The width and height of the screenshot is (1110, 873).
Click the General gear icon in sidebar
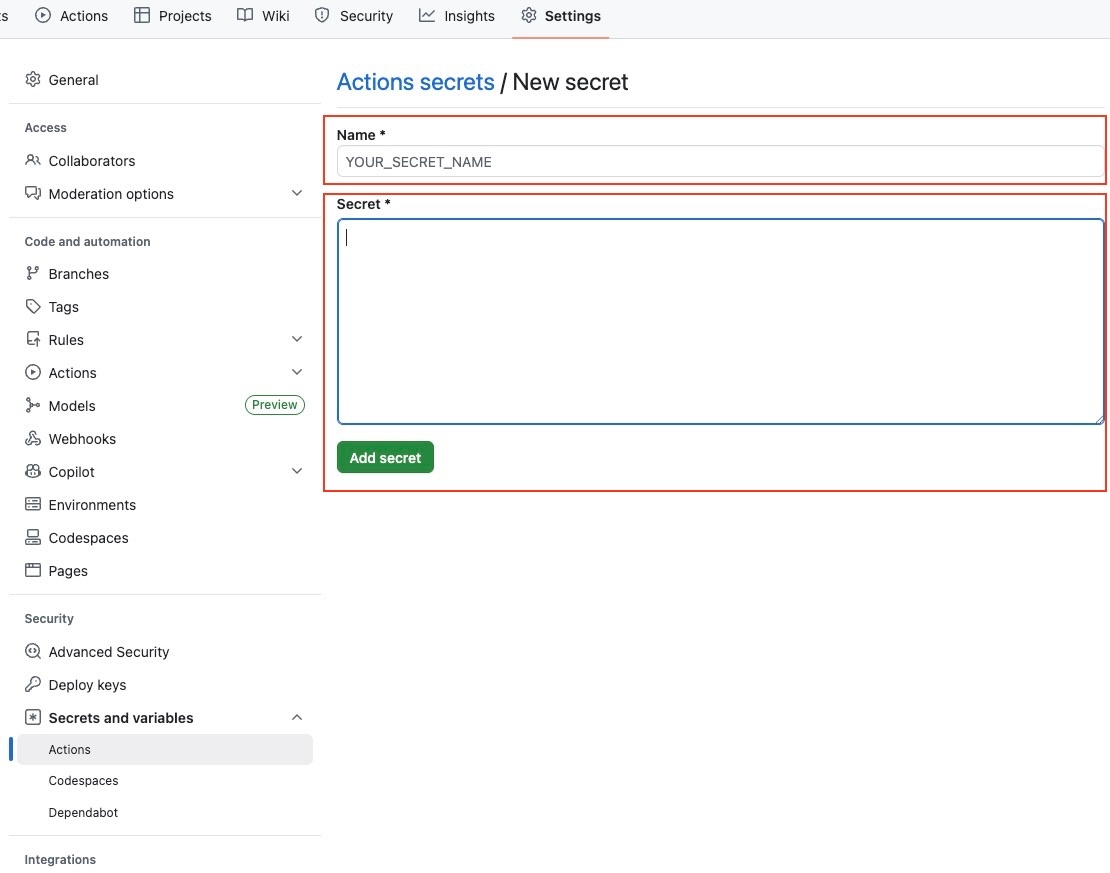coord(33,80)
